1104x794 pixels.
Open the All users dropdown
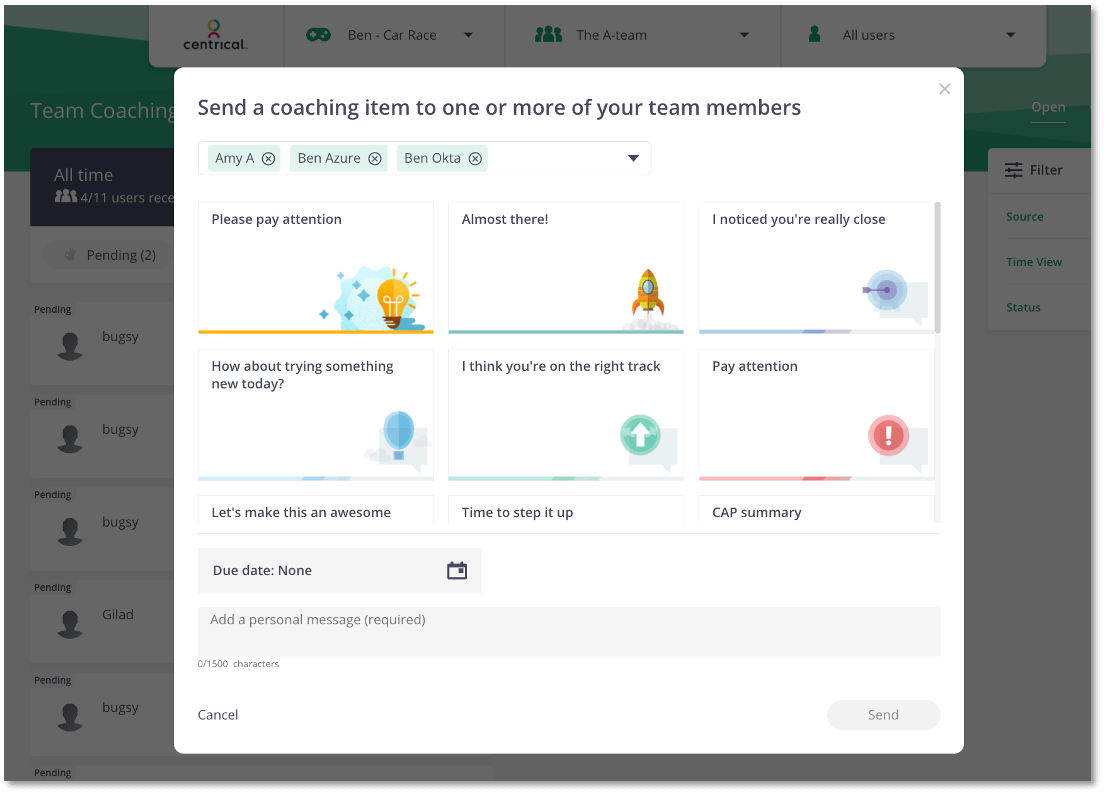(x=1011, y=35)
